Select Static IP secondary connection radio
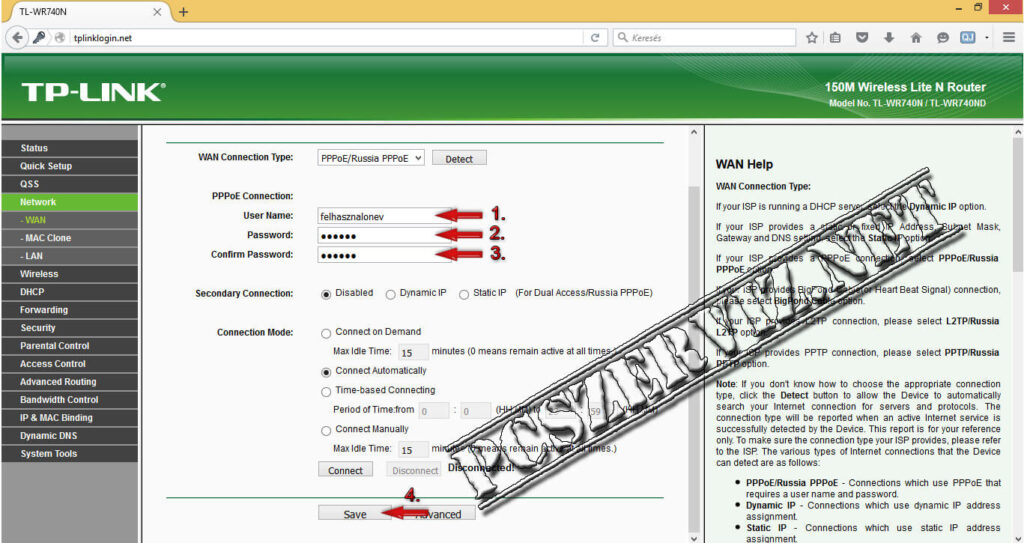Image resolution: width=1024 pixels, height=543 pixels. [x=464, y=295]
